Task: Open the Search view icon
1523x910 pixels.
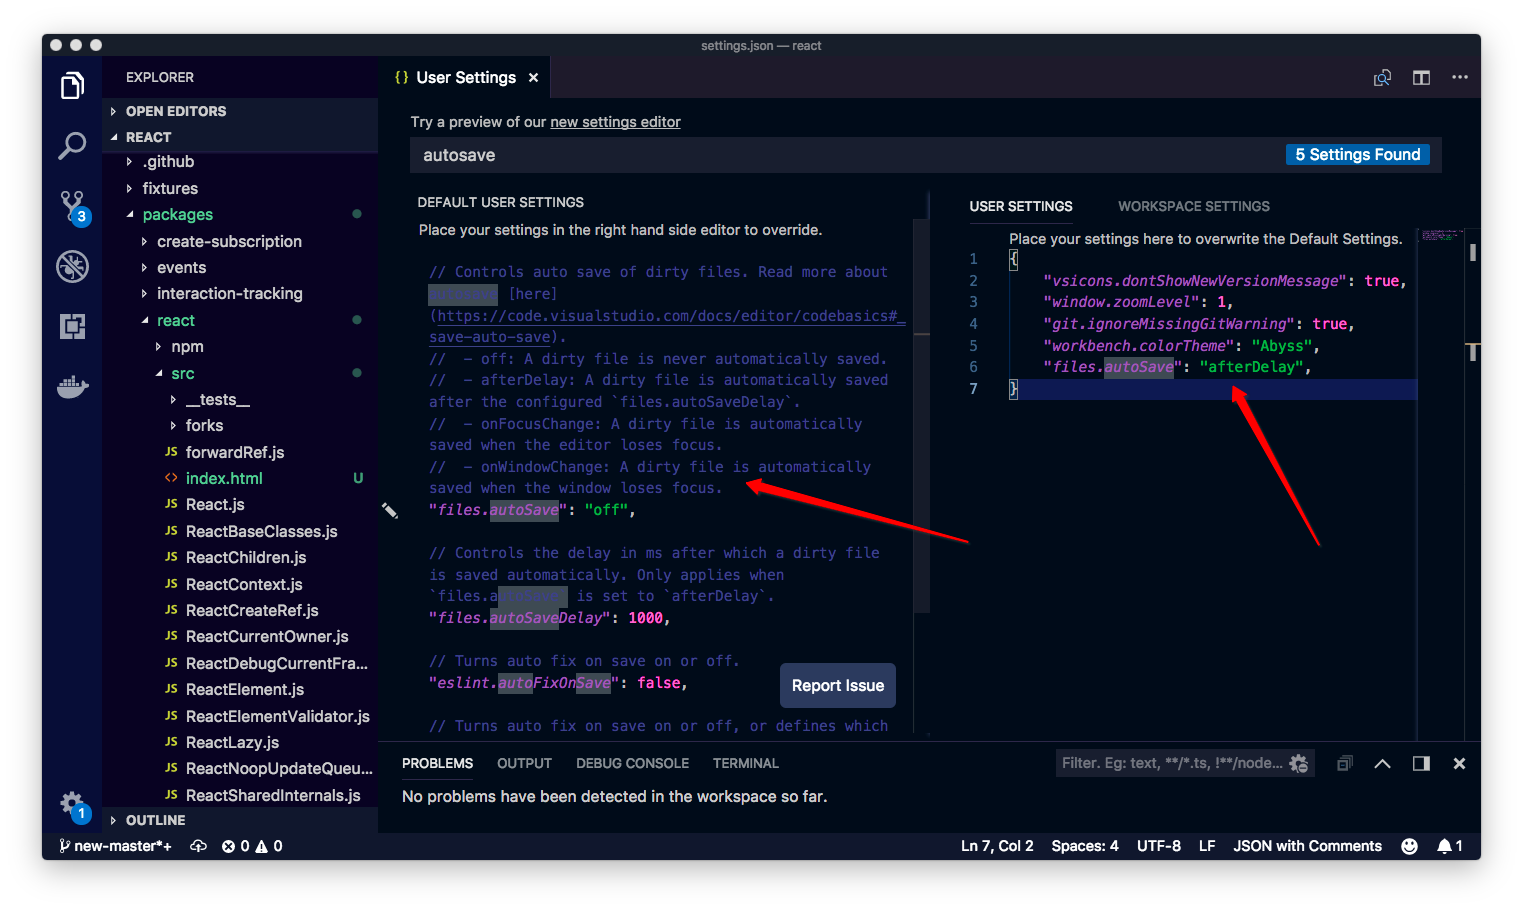Action: (x=72, y=146)
